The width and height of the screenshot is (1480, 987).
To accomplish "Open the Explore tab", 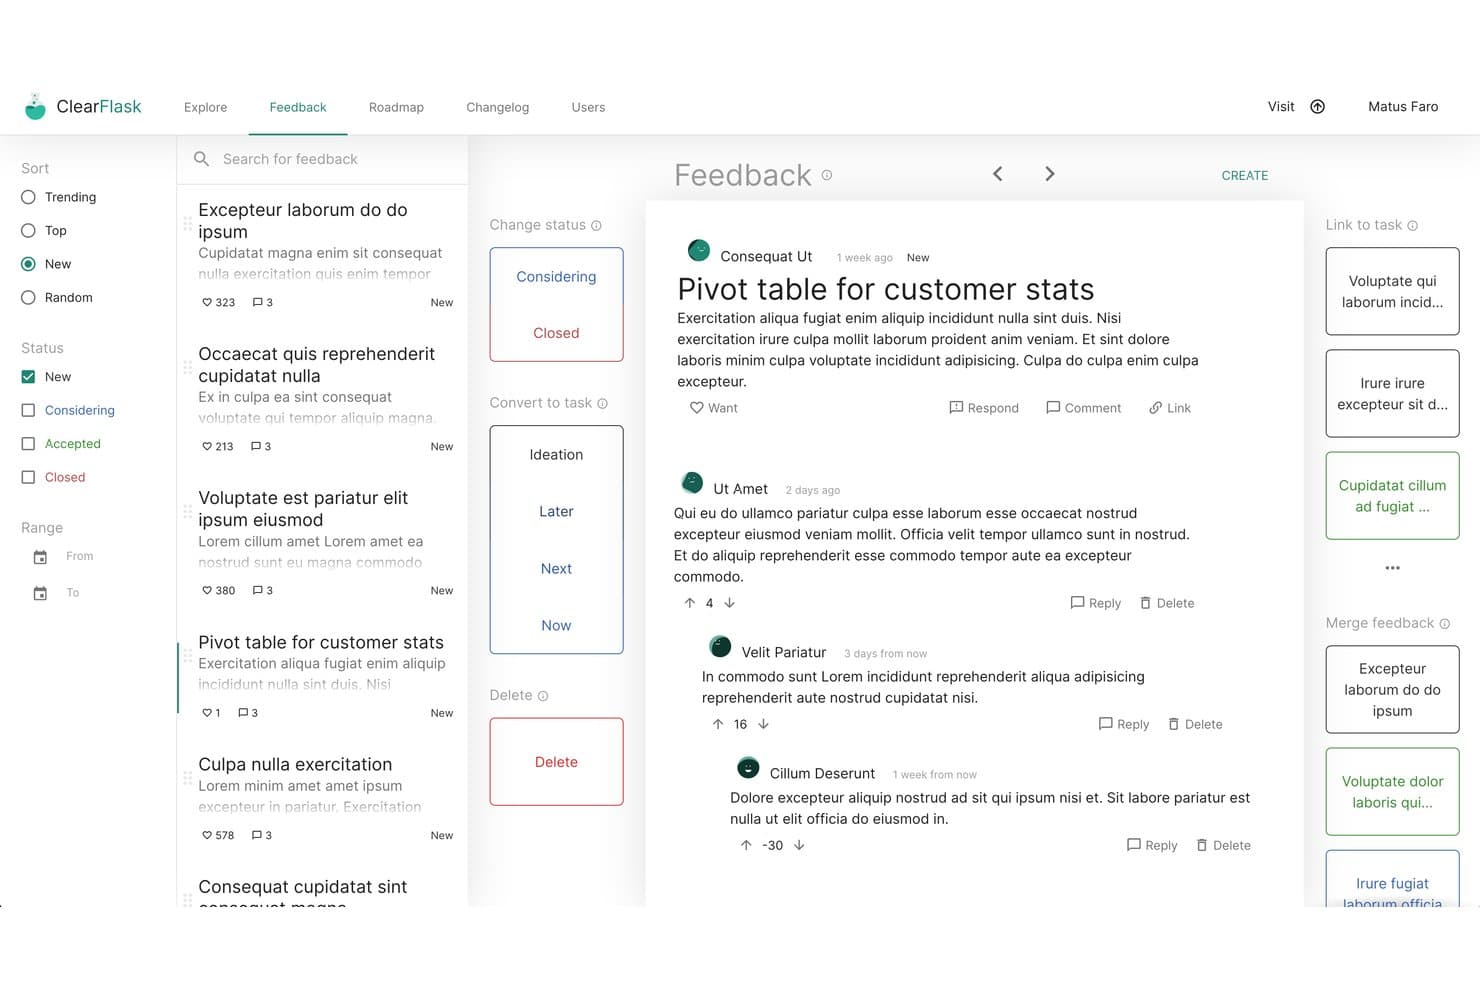I will (205, 107).
